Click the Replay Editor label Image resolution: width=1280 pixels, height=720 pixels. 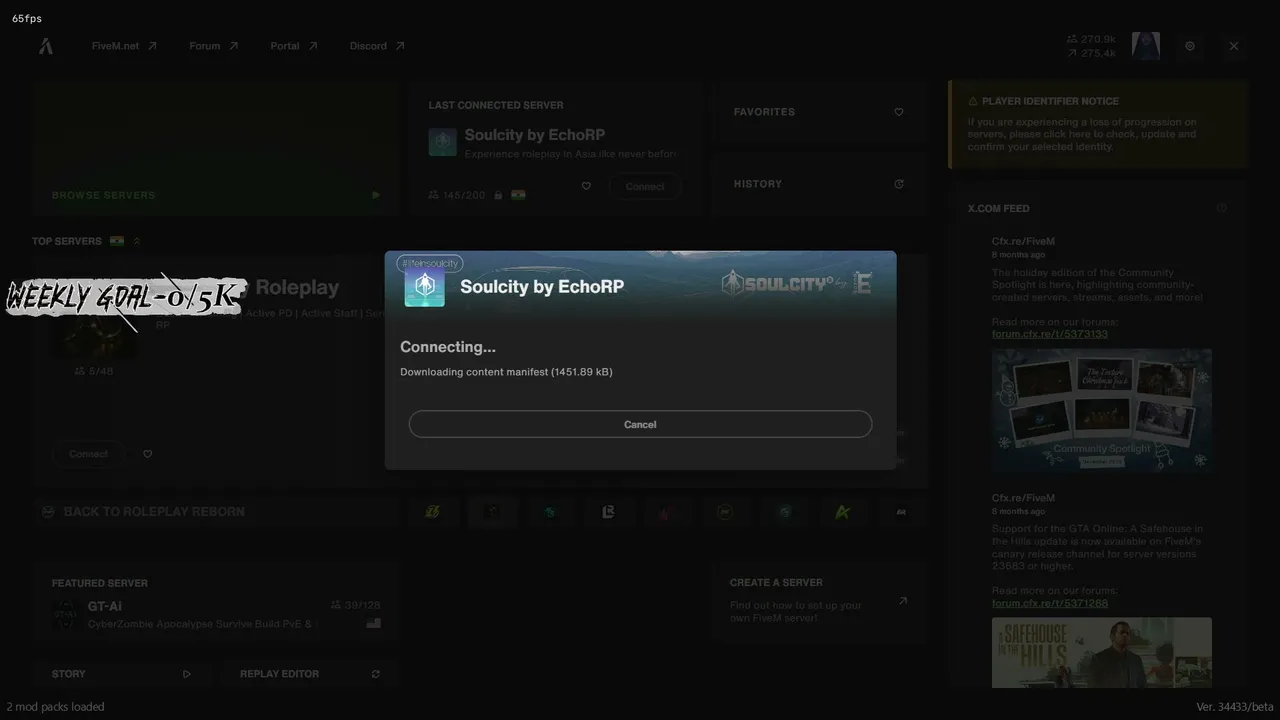pos(280,674)
